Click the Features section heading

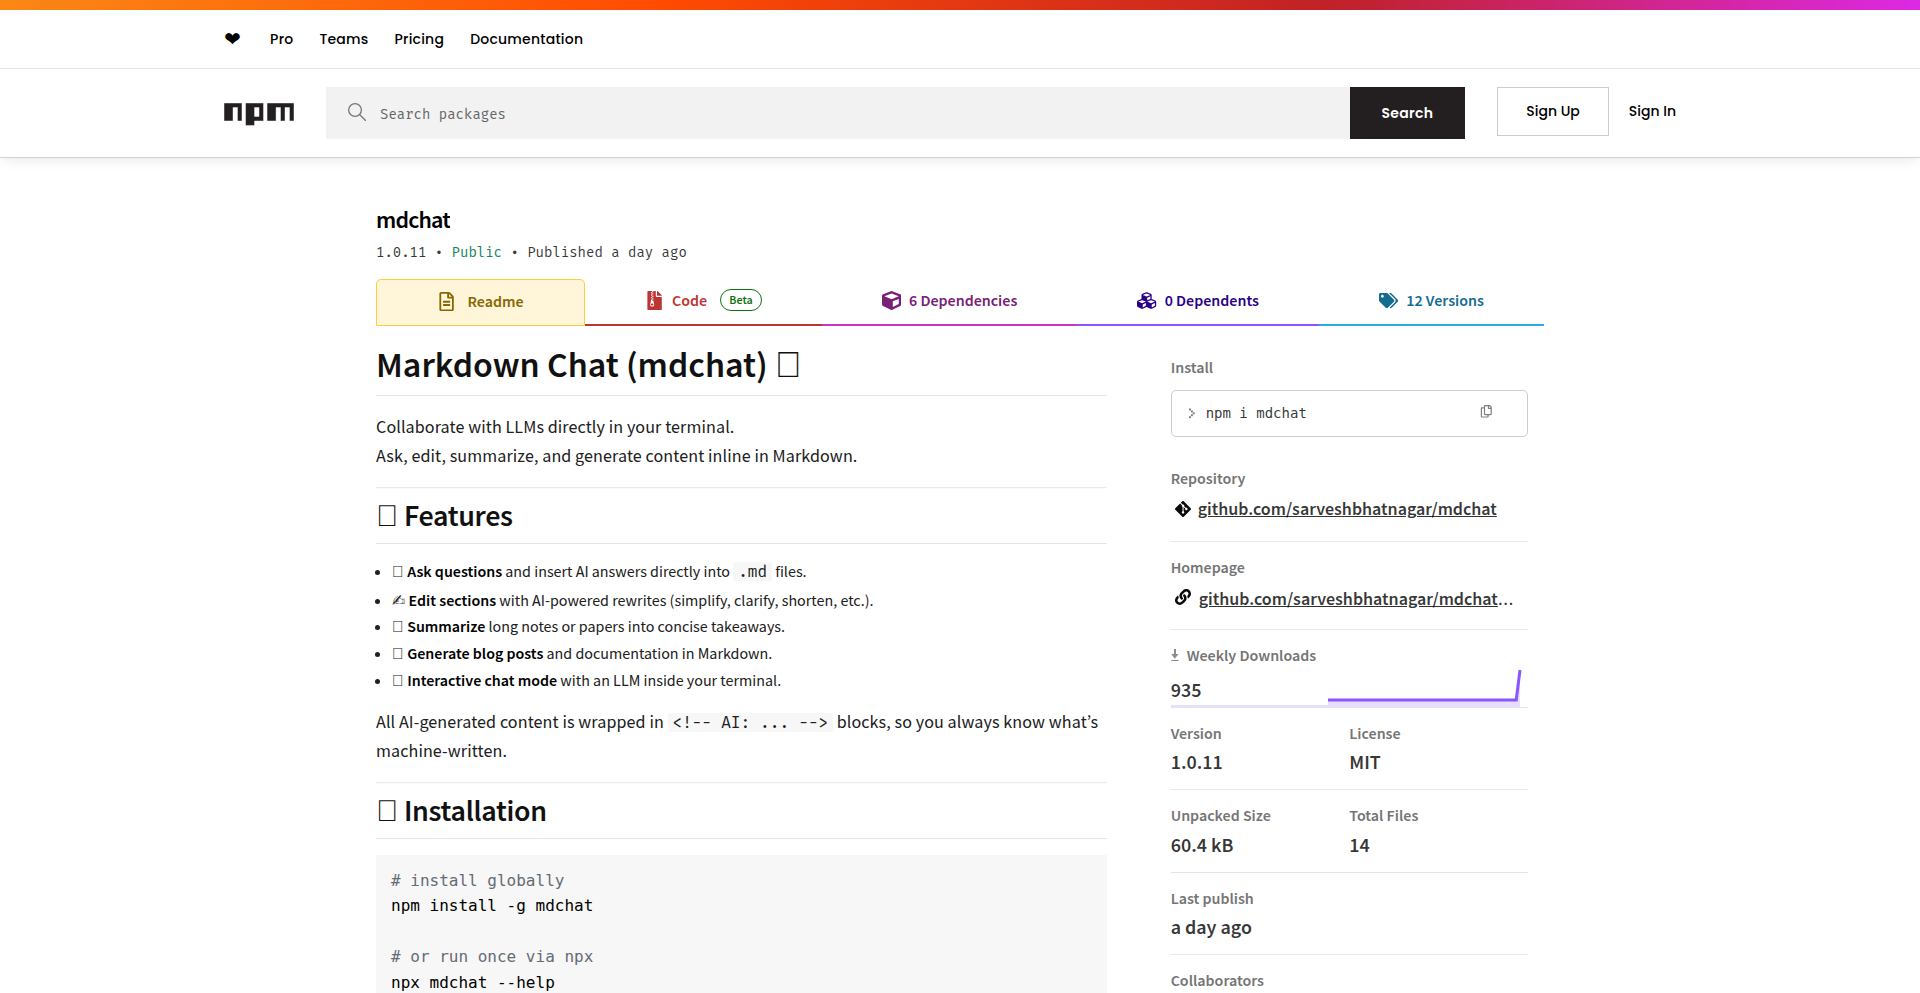(445, 516)
